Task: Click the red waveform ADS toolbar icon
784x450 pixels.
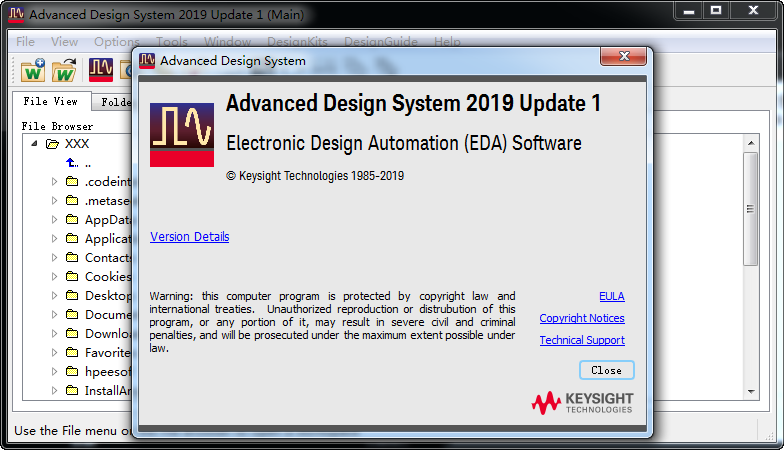Action: 101,70
